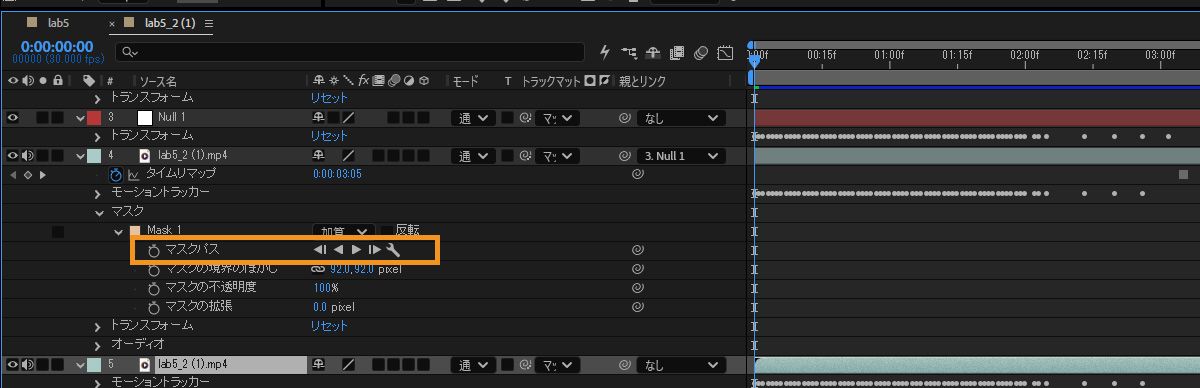Open the 3. Null 1 parent dropdown
The width and height of the screenshot is (1200, 388).
point(680,156)
